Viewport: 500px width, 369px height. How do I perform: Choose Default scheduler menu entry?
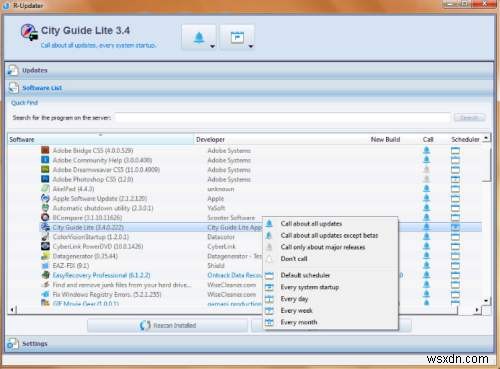[330, 275]
